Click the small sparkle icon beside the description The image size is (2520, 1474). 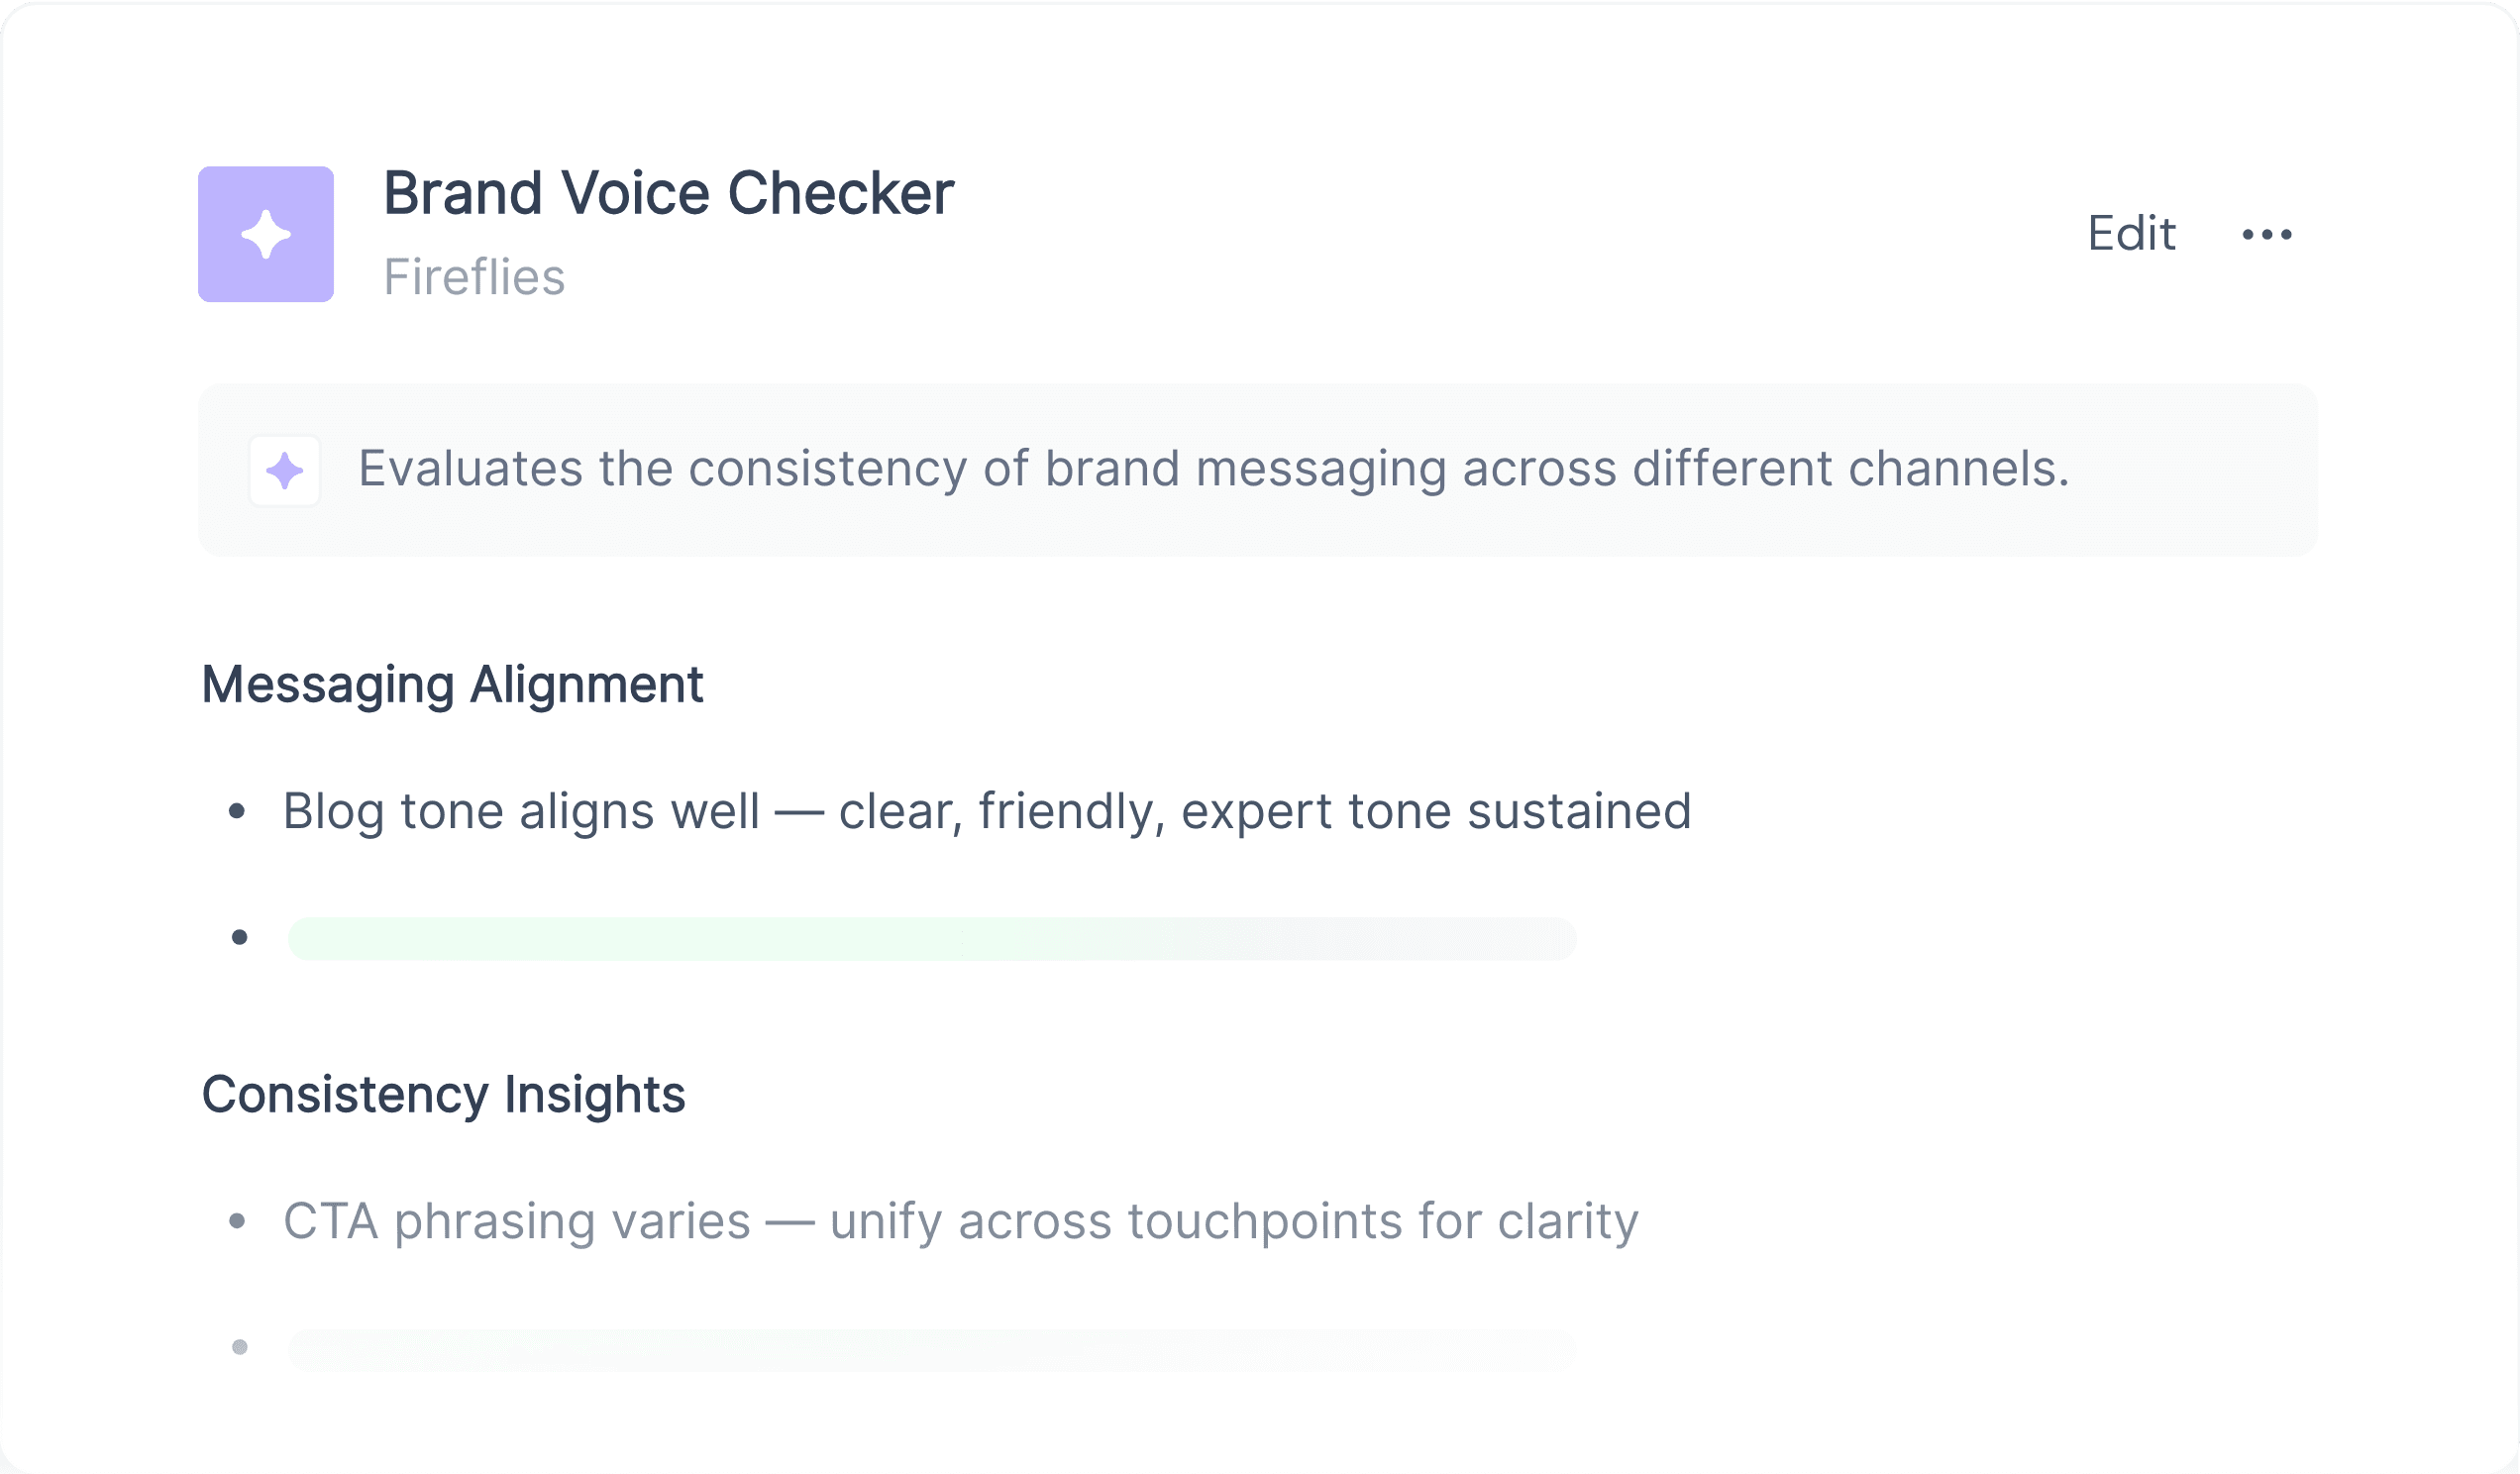click(285, 471)
